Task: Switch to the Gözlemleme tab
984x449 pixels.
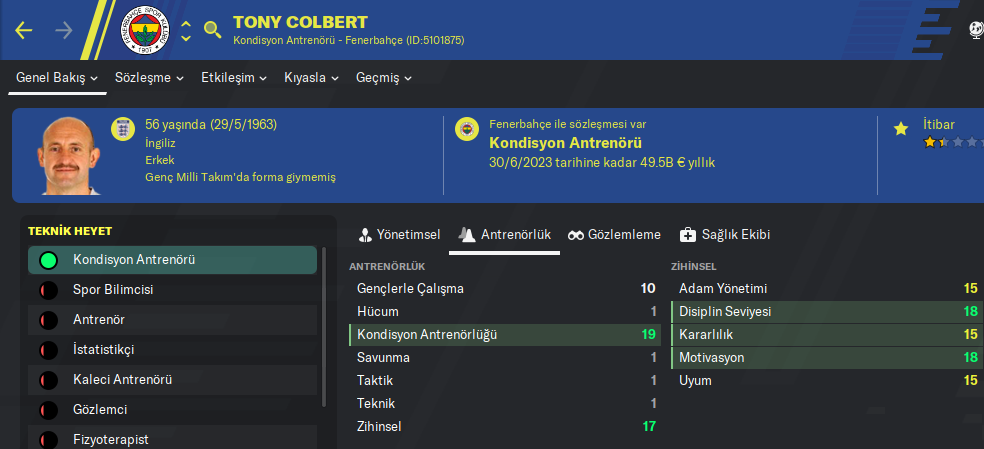Action: tap(614, 235)
